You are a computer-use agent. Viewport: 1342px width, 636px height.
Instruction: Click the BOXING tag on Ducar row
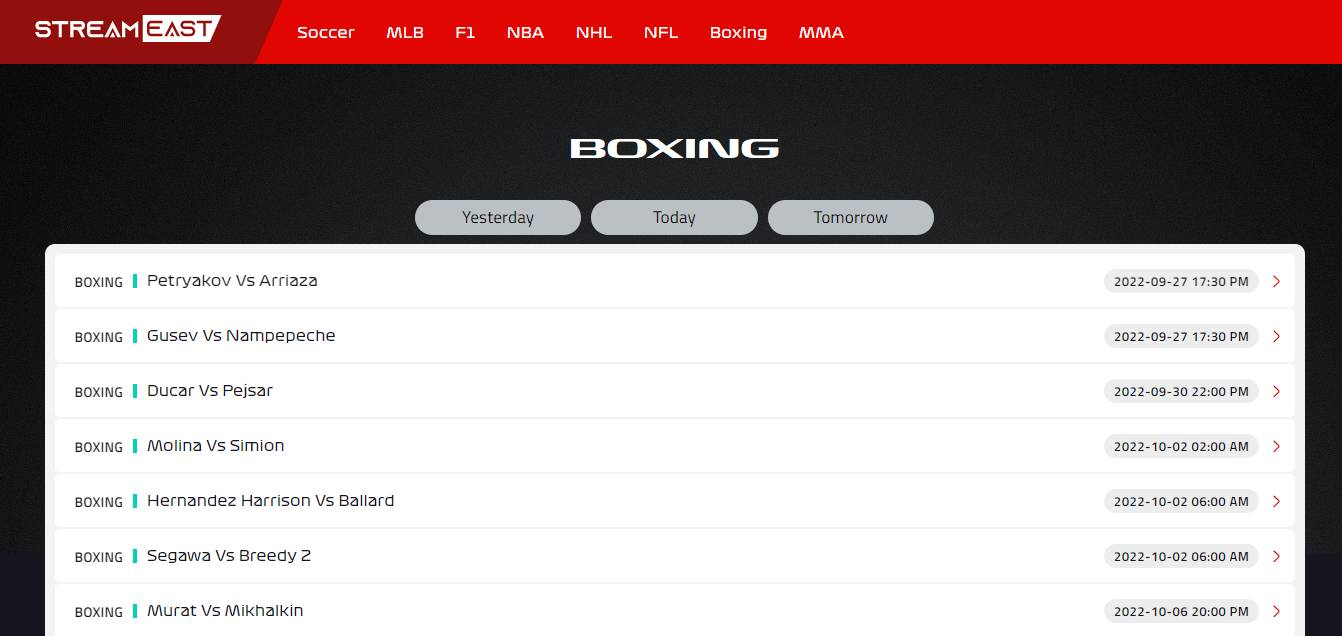coord(99,393)
